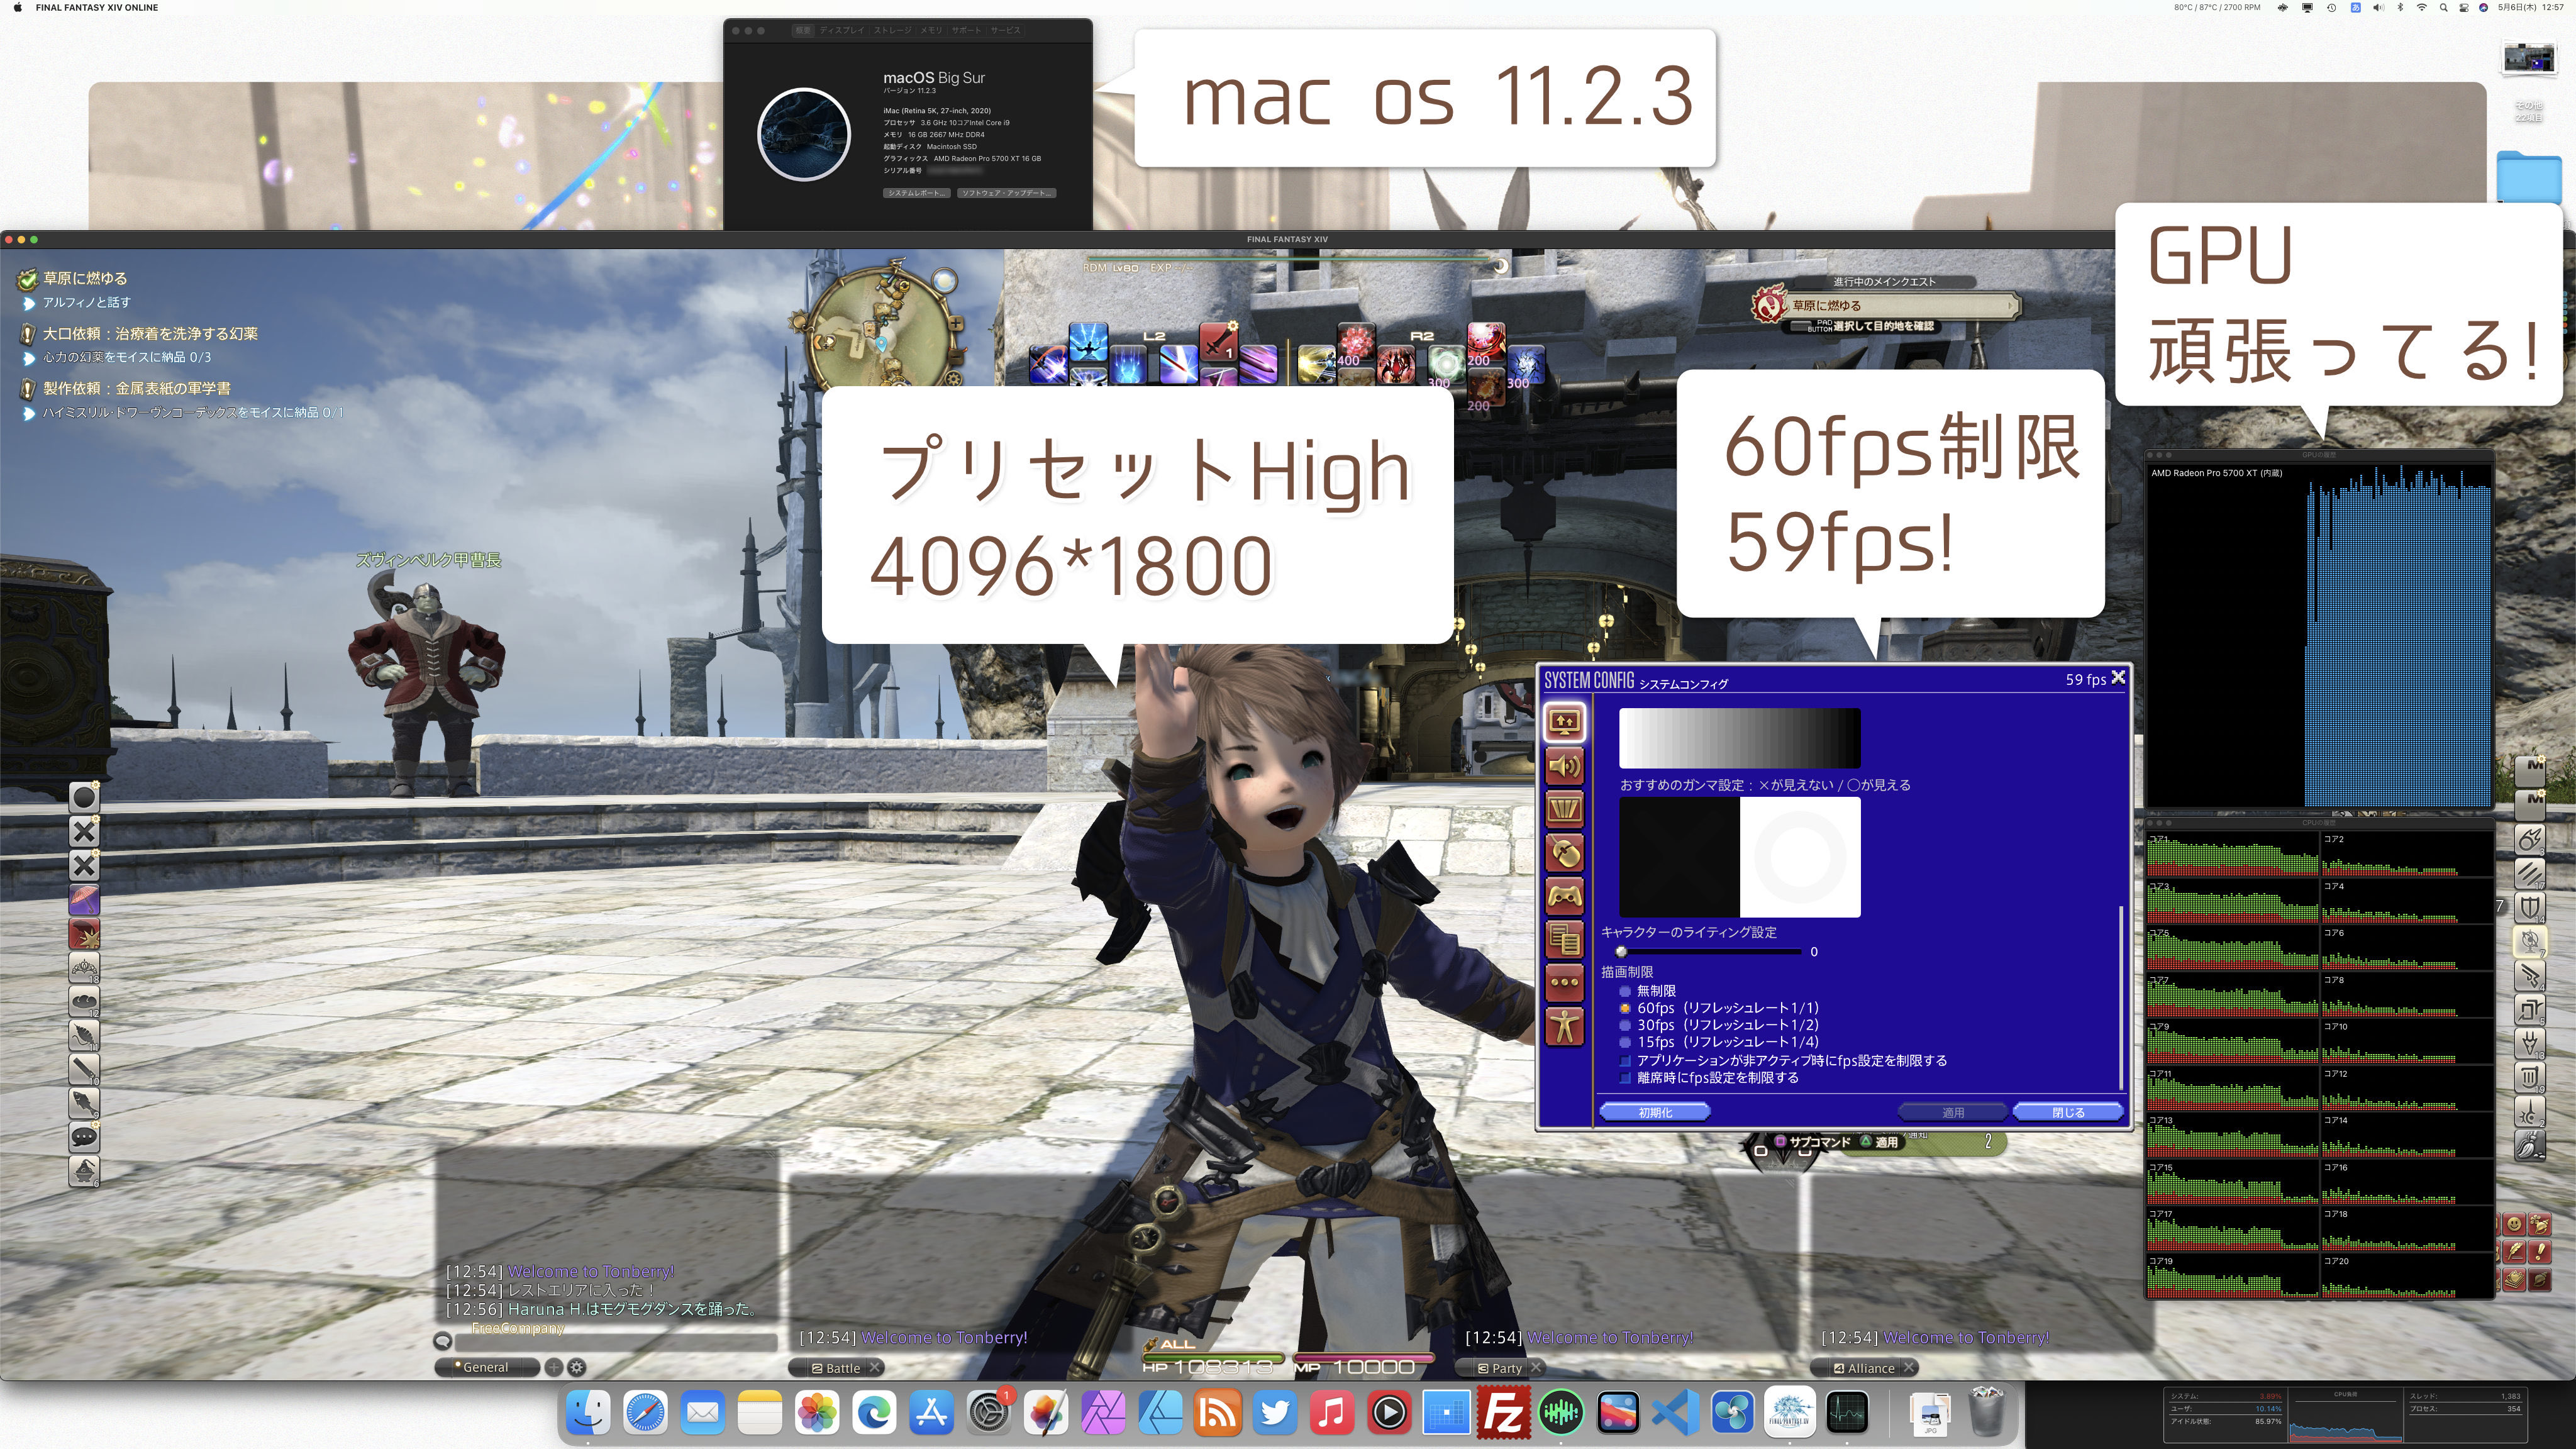Click システムレポート... in About This Mac
Viewport: 2576px width, 1449px height.
[x=916, y=193]
